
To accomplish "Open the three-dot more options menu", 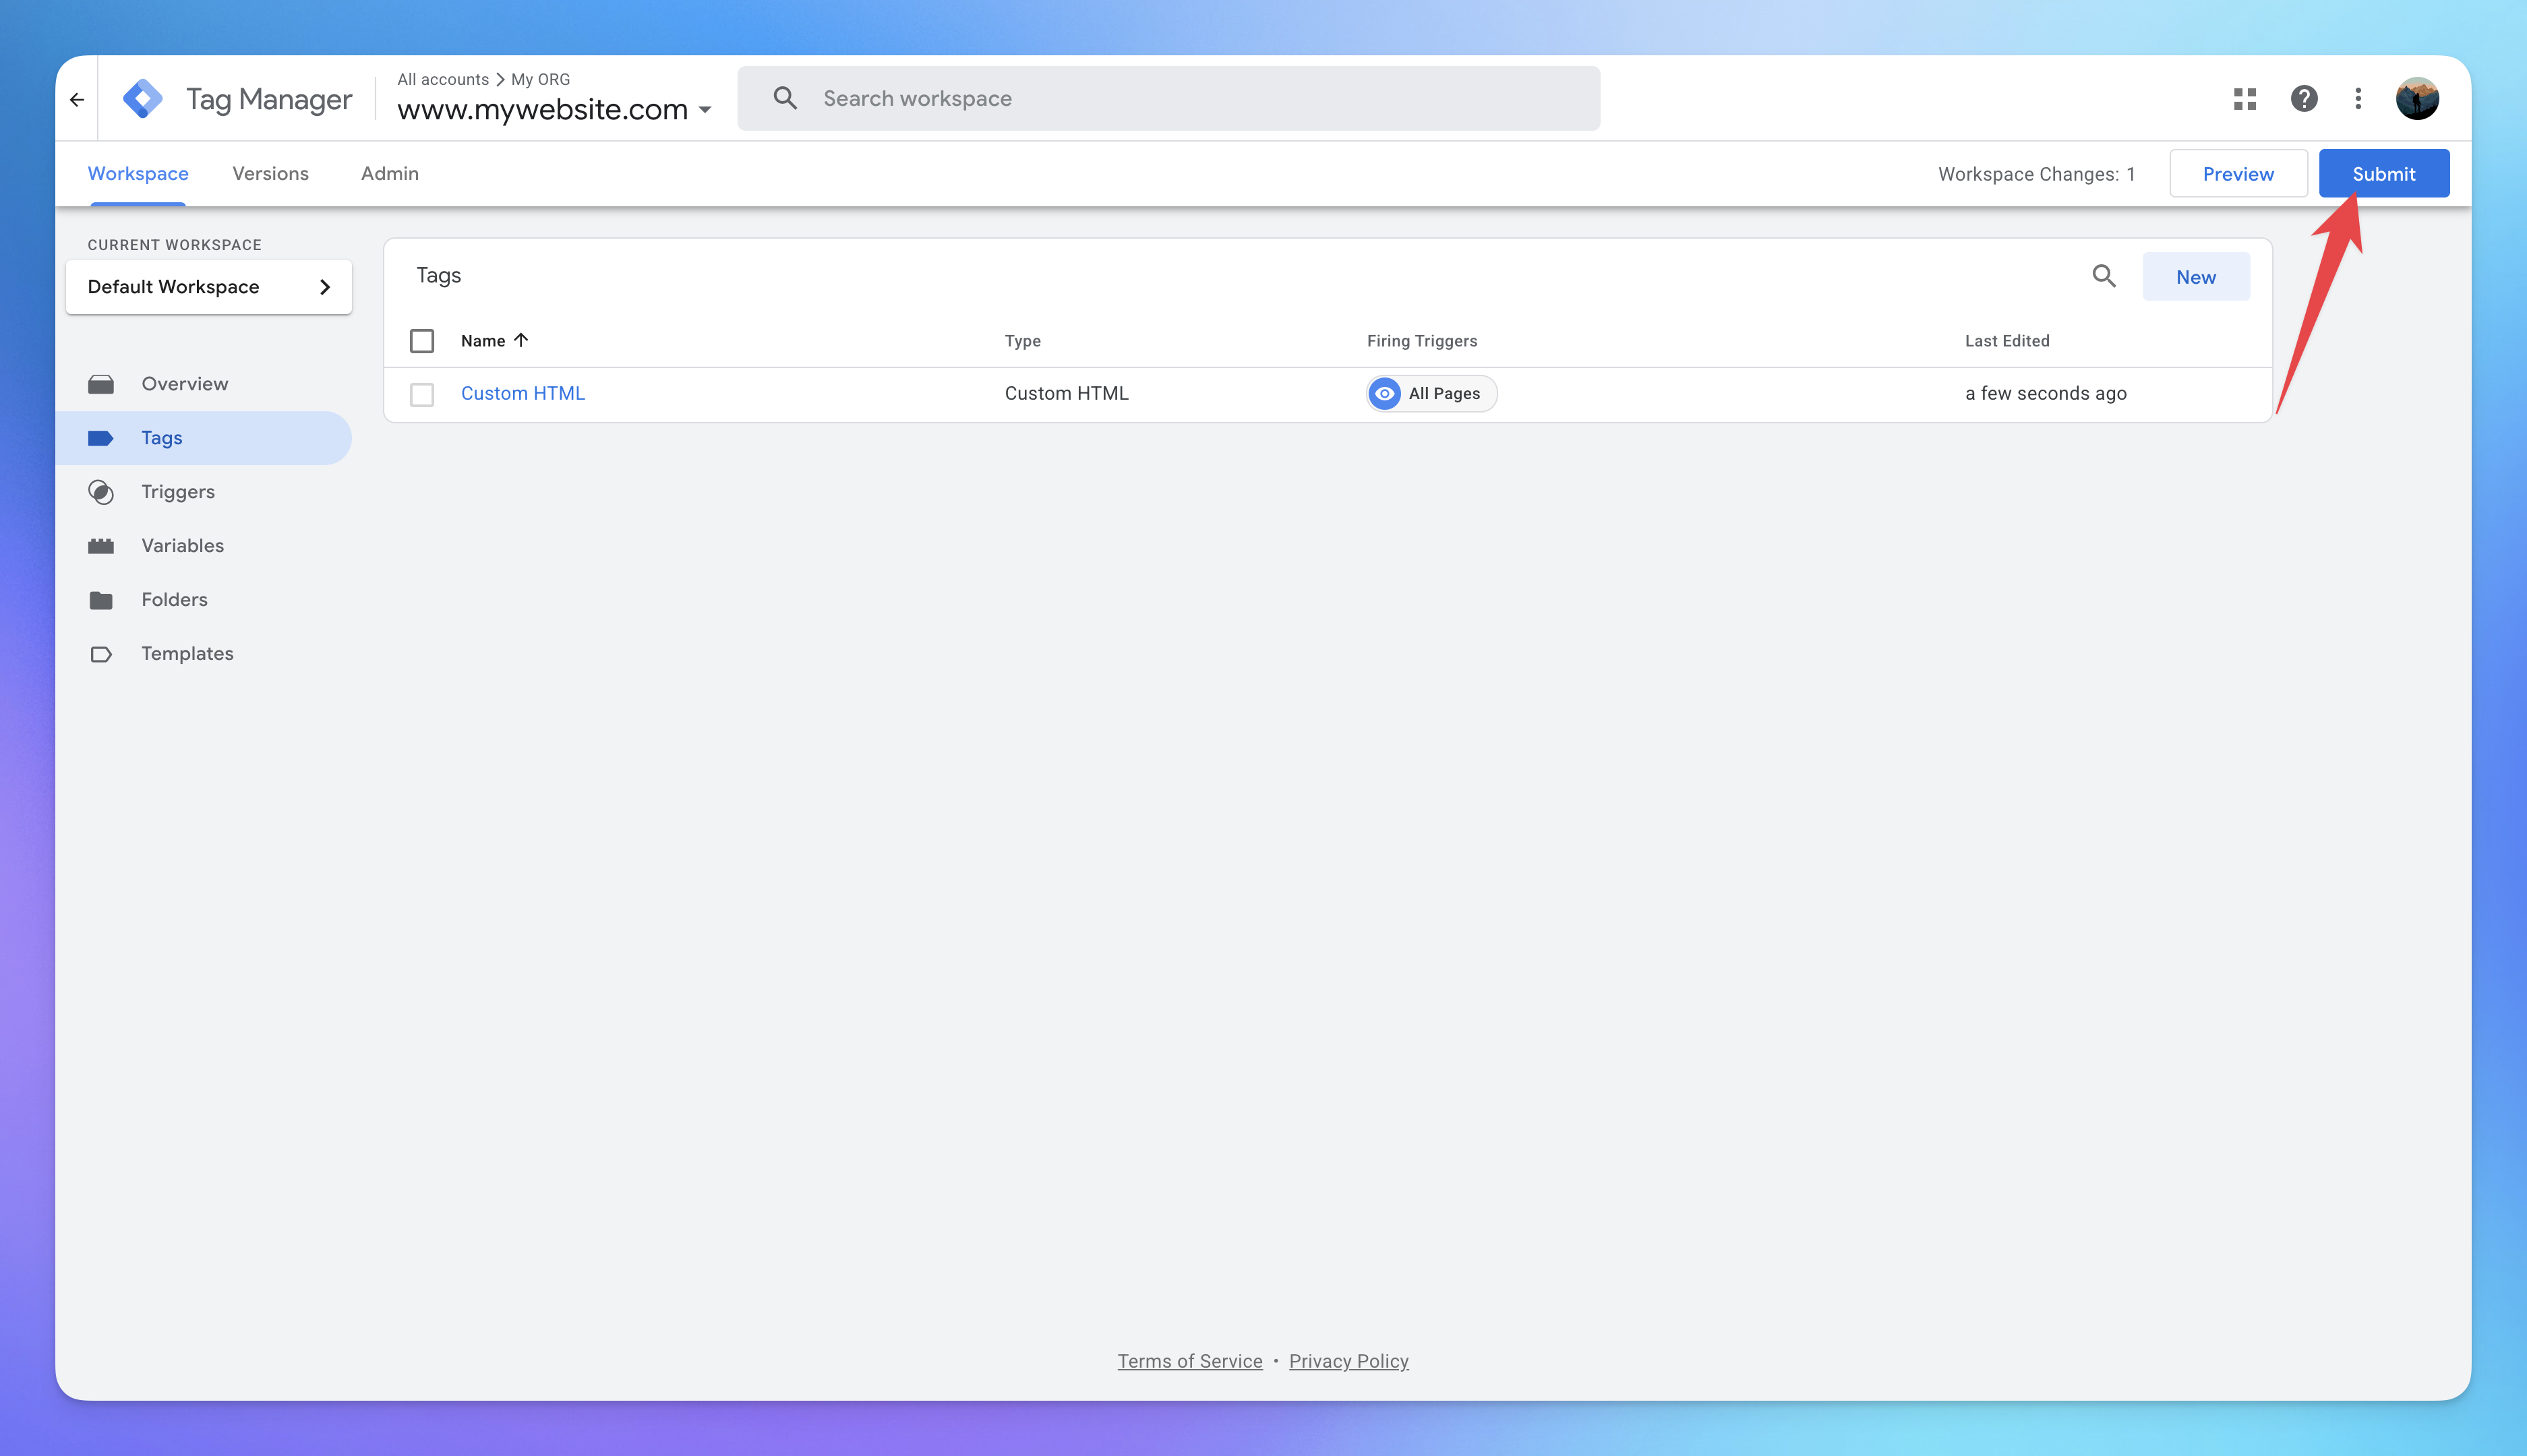I will (2358, 99).
